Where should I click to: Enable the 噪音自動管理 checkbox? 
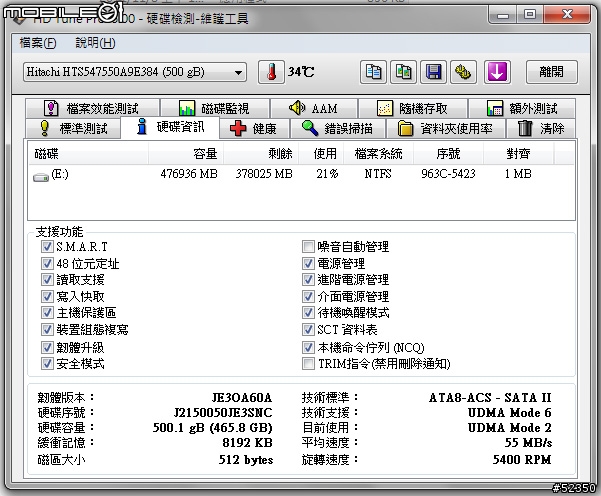[308, 246]
